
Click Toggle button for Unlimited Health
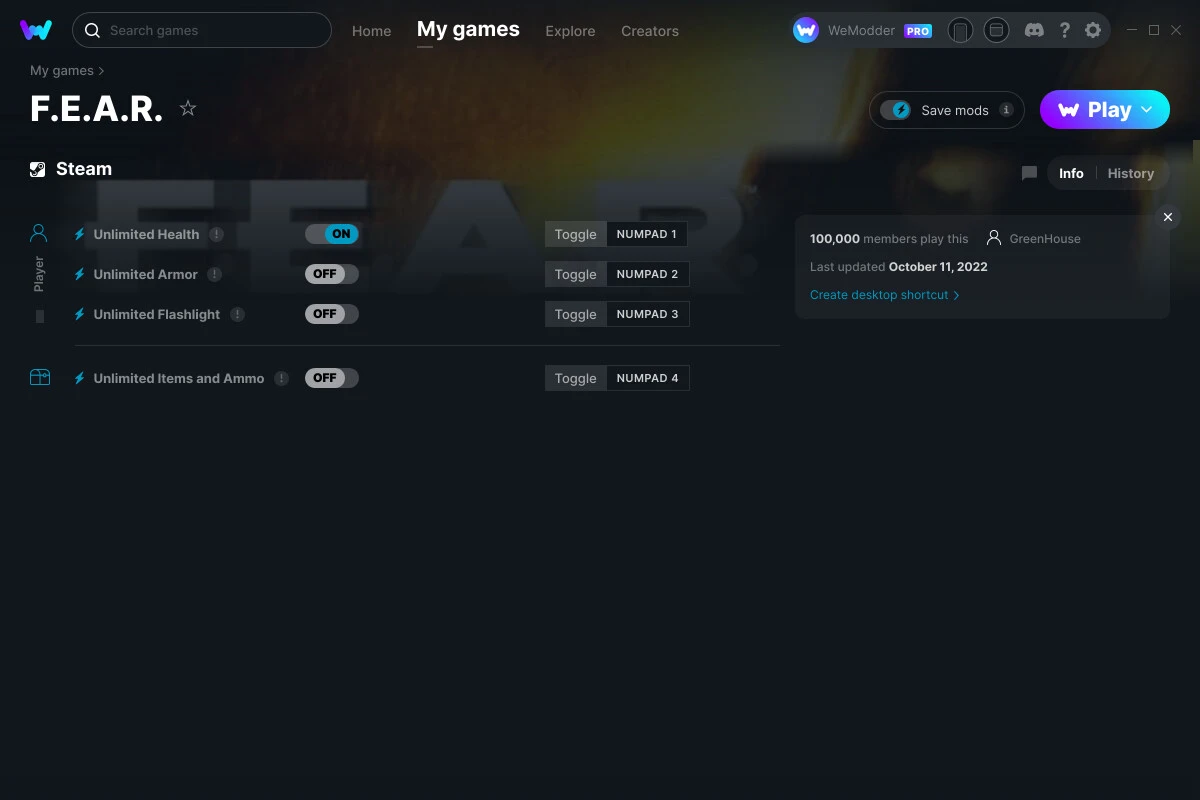(x=576, y=234)
